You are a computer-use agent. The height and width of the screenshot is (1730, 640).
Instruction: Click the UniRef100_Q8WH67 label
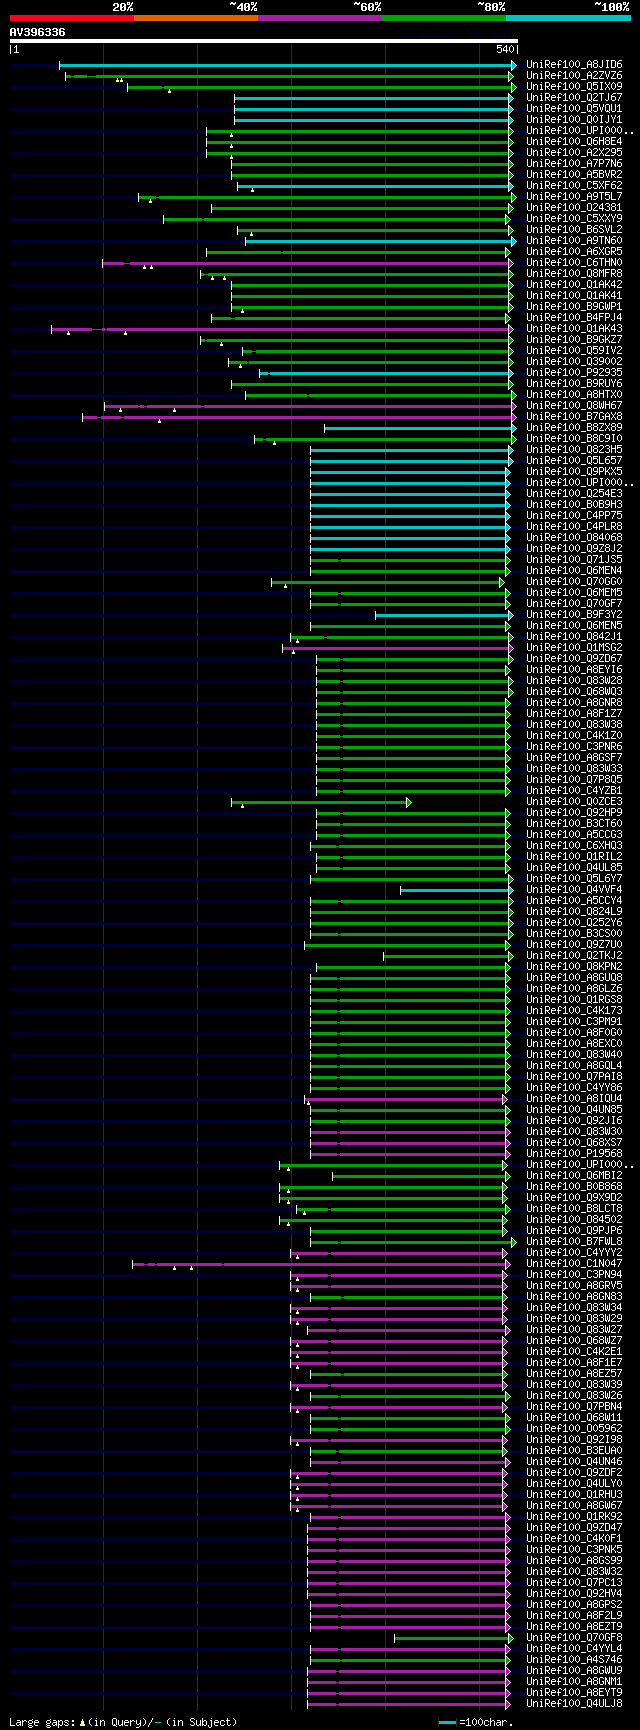[x=574, y=406]
